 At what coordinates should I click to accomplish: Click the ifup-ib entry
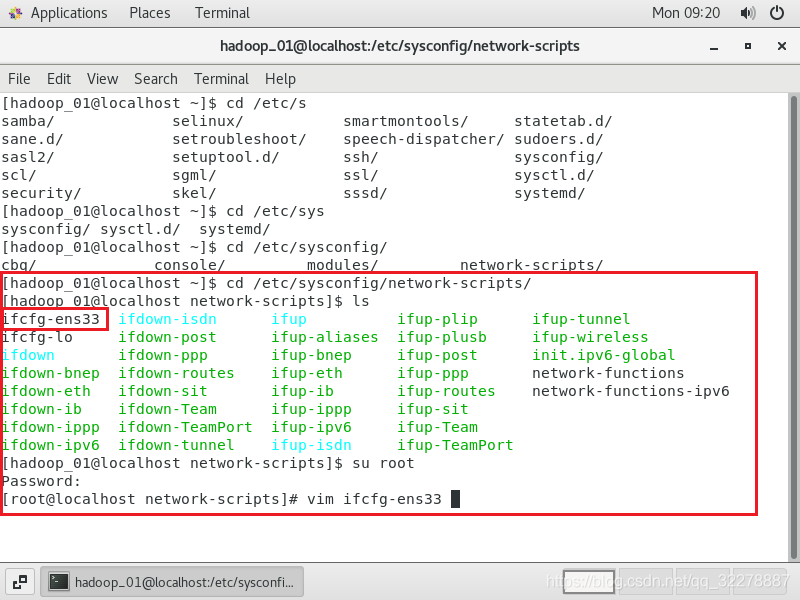click(x=302, y=391)
